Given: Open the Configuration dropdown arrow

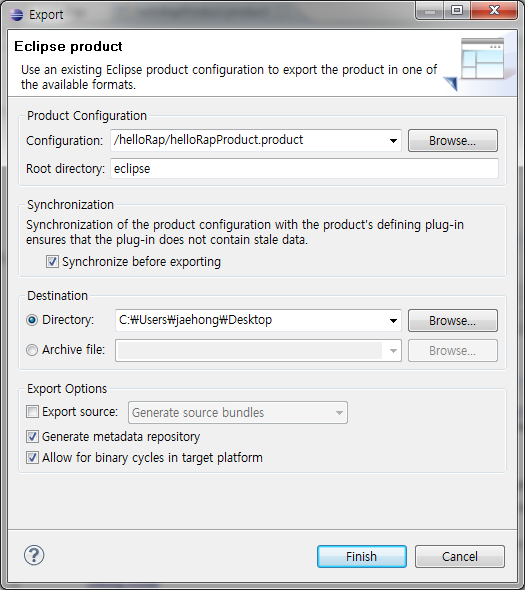Looking at the screenshot, I should point(393,141).
